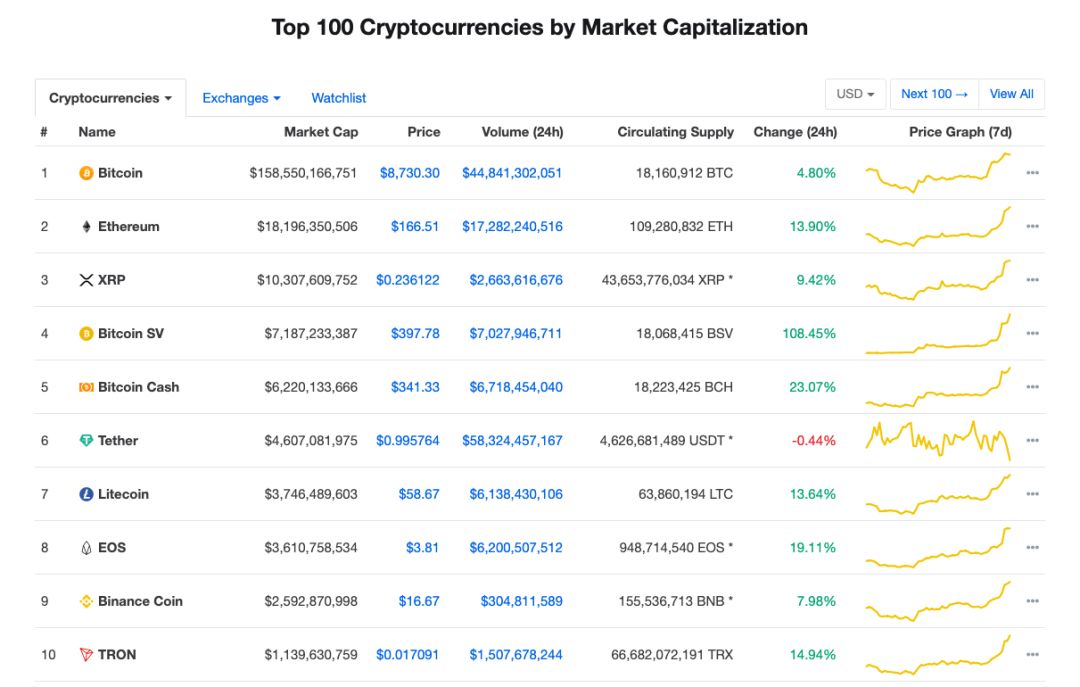Click the Bitcoin coin logo icon
This screenshot has height=687, width=1080.
point(86,173)
